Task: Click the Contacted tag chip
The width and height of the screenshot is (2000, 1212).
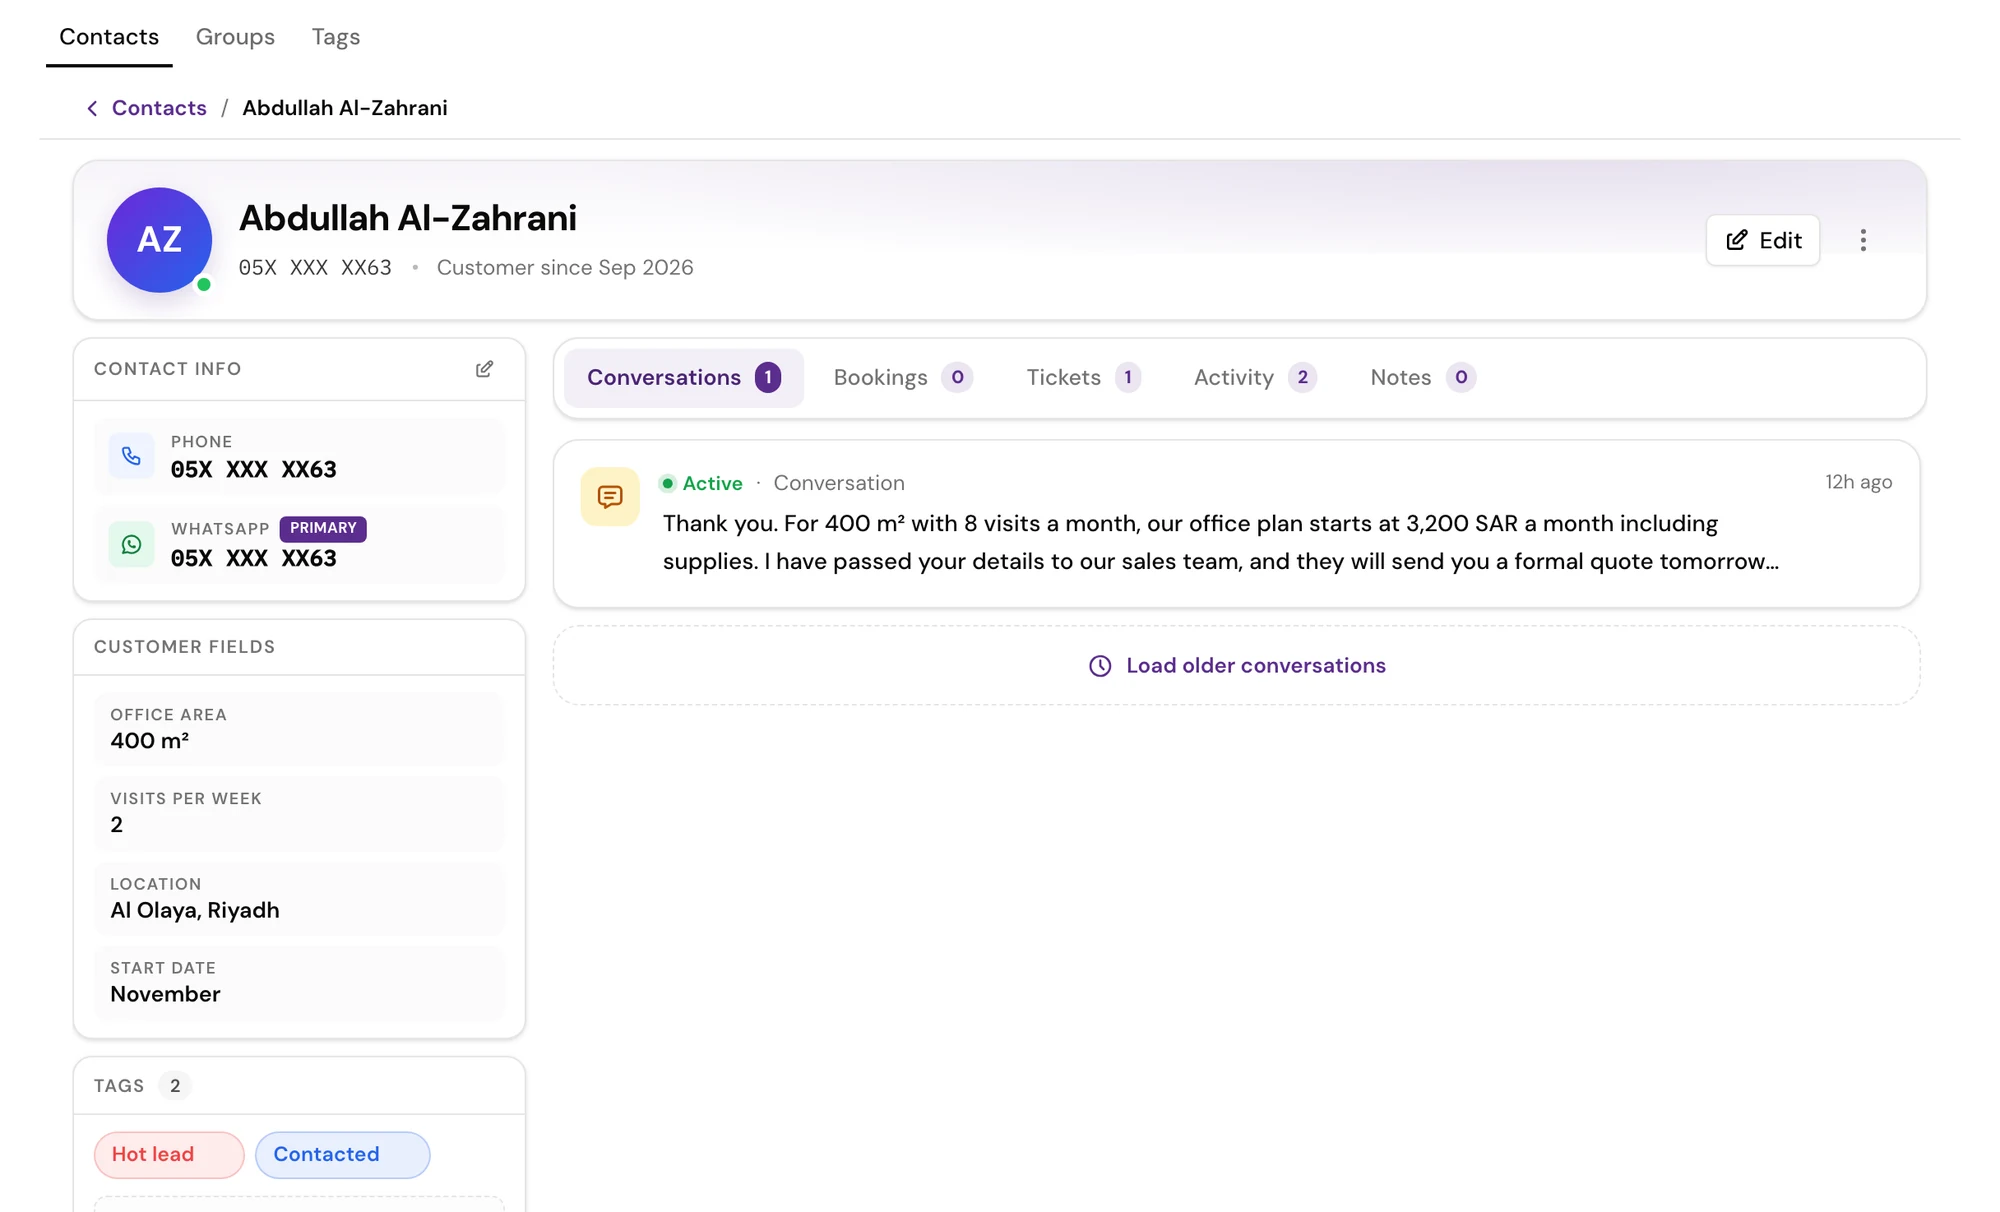Action: 342,1155
